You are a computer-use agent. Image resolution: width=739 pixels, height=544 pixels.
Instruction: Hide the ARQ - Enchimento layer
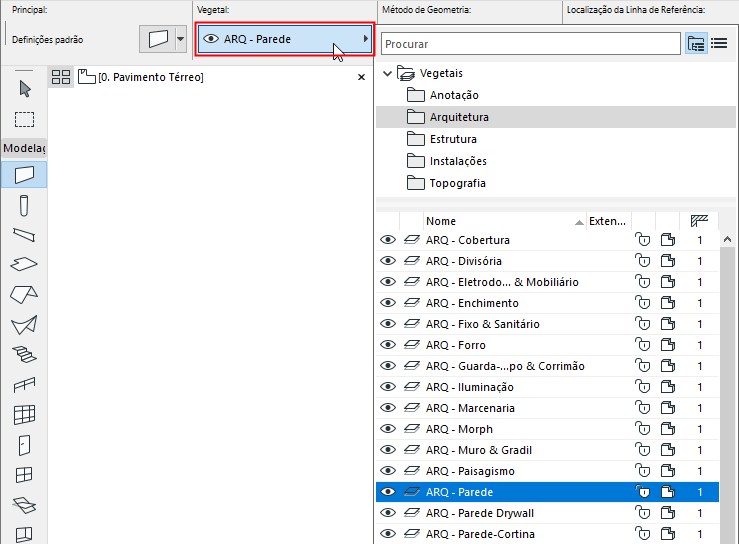pos(388,303)
